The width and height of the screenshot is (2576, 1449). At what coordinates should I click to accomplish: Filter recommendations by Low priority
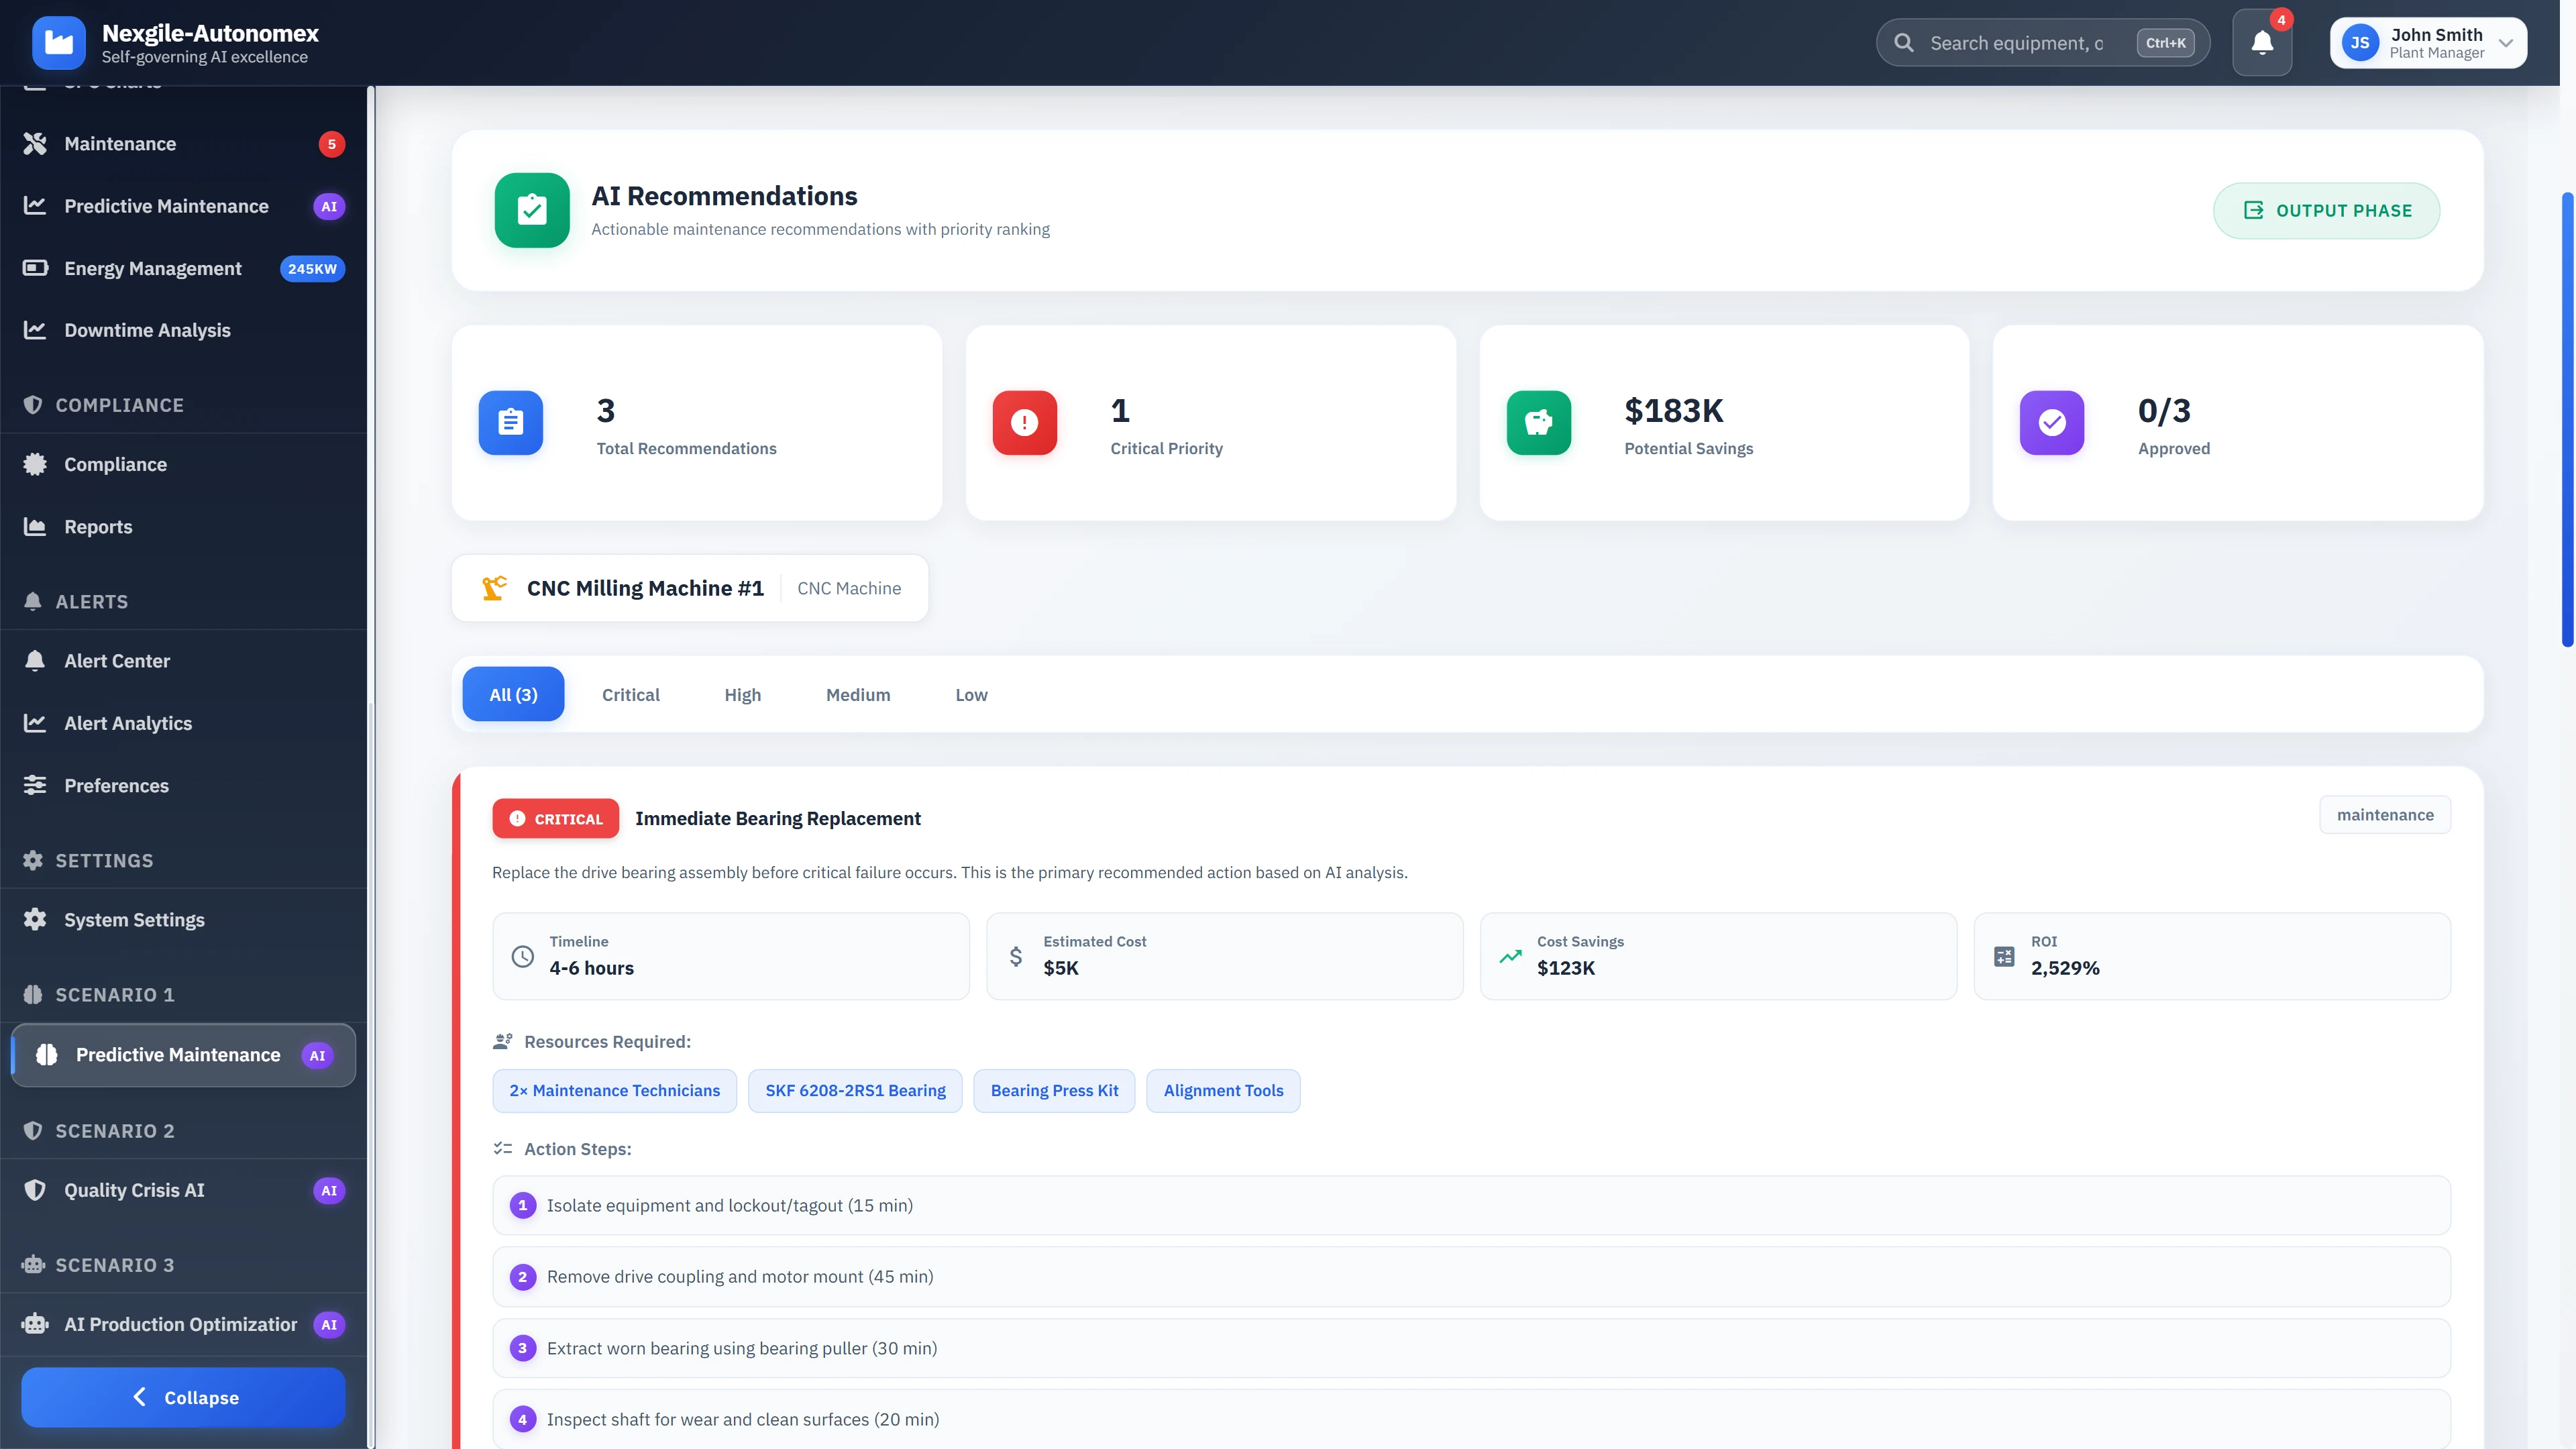[970, 694]
